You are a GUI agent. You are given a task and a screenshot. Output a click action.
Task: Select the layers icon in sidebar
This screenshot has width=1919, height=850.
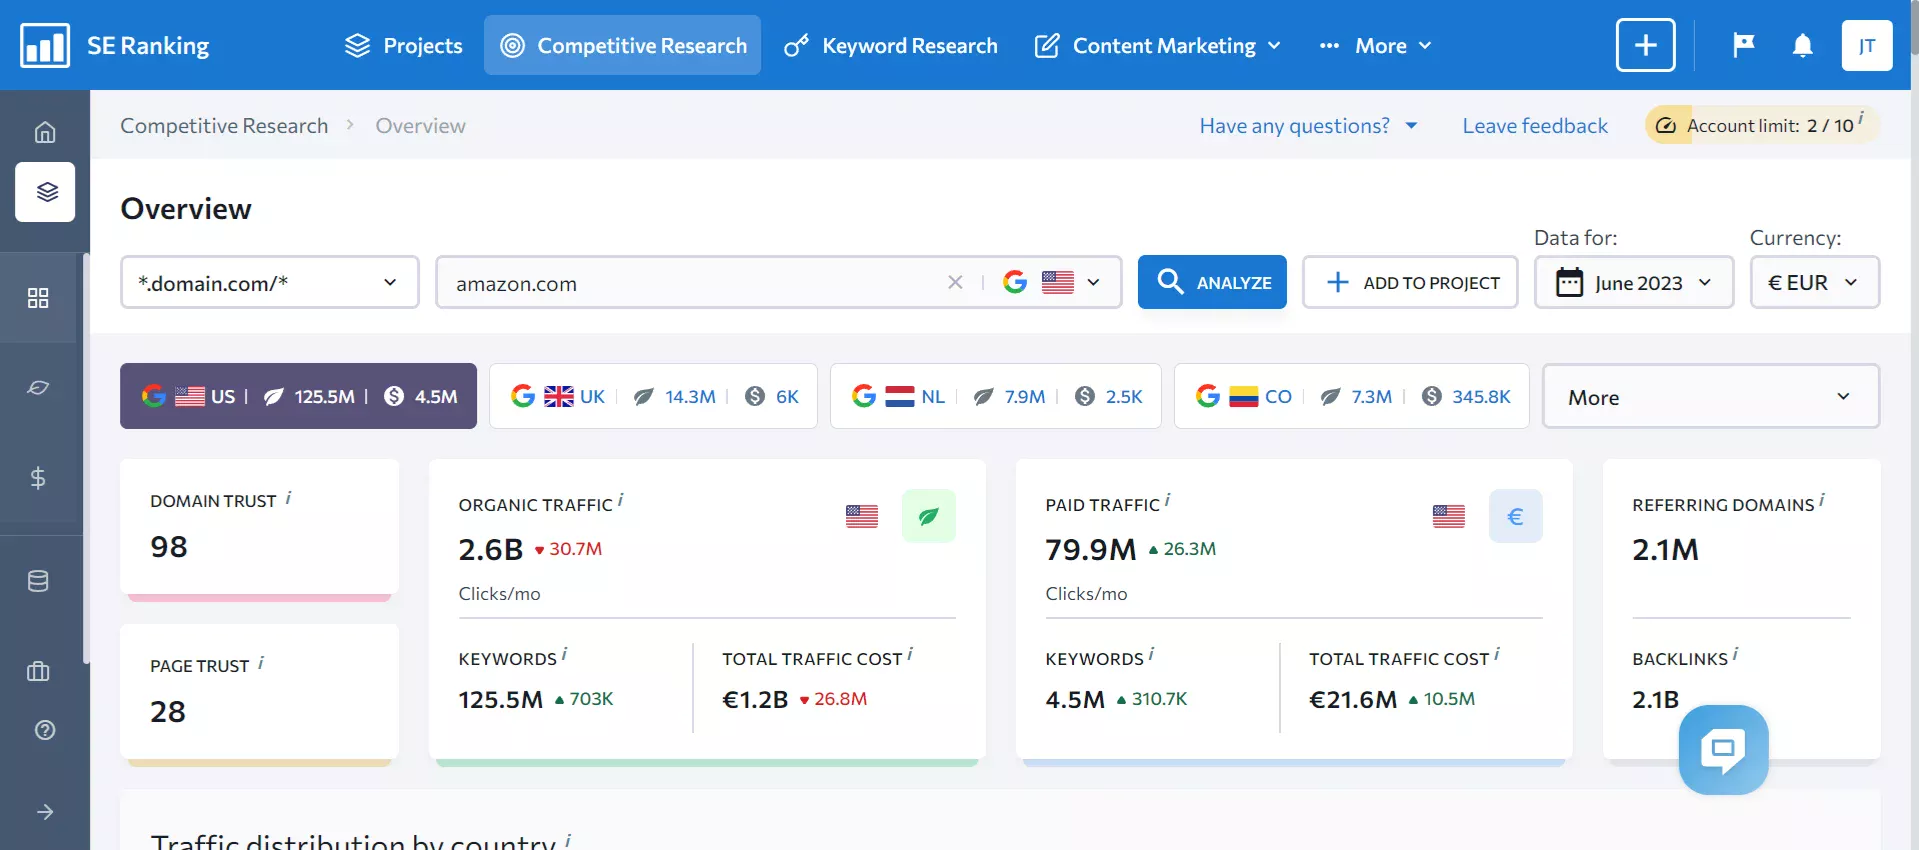coord(45,191)
